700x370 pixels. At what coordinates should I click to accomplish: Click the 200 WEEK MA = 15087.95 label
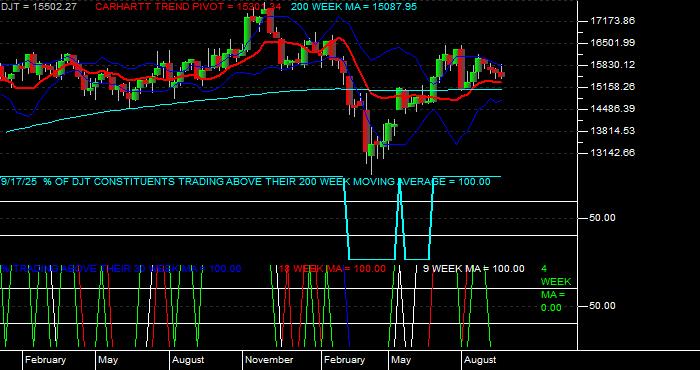click(x=354, y=7)
